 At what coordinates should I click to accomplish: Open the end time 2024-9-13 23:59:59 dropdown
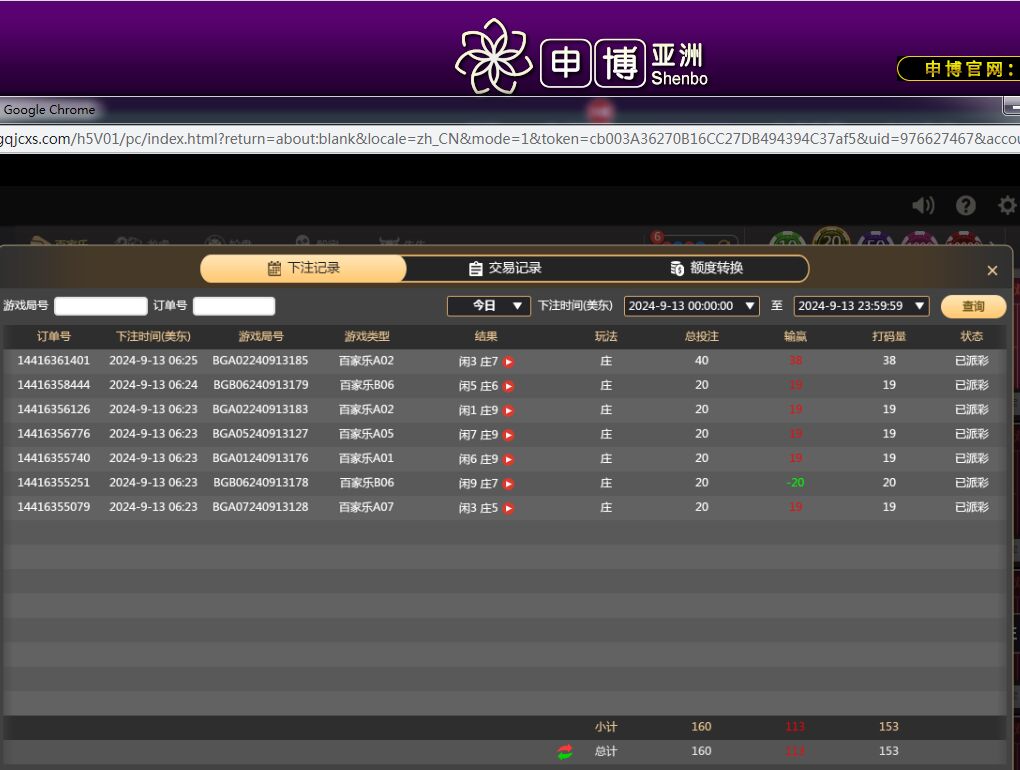coord(861,306)
